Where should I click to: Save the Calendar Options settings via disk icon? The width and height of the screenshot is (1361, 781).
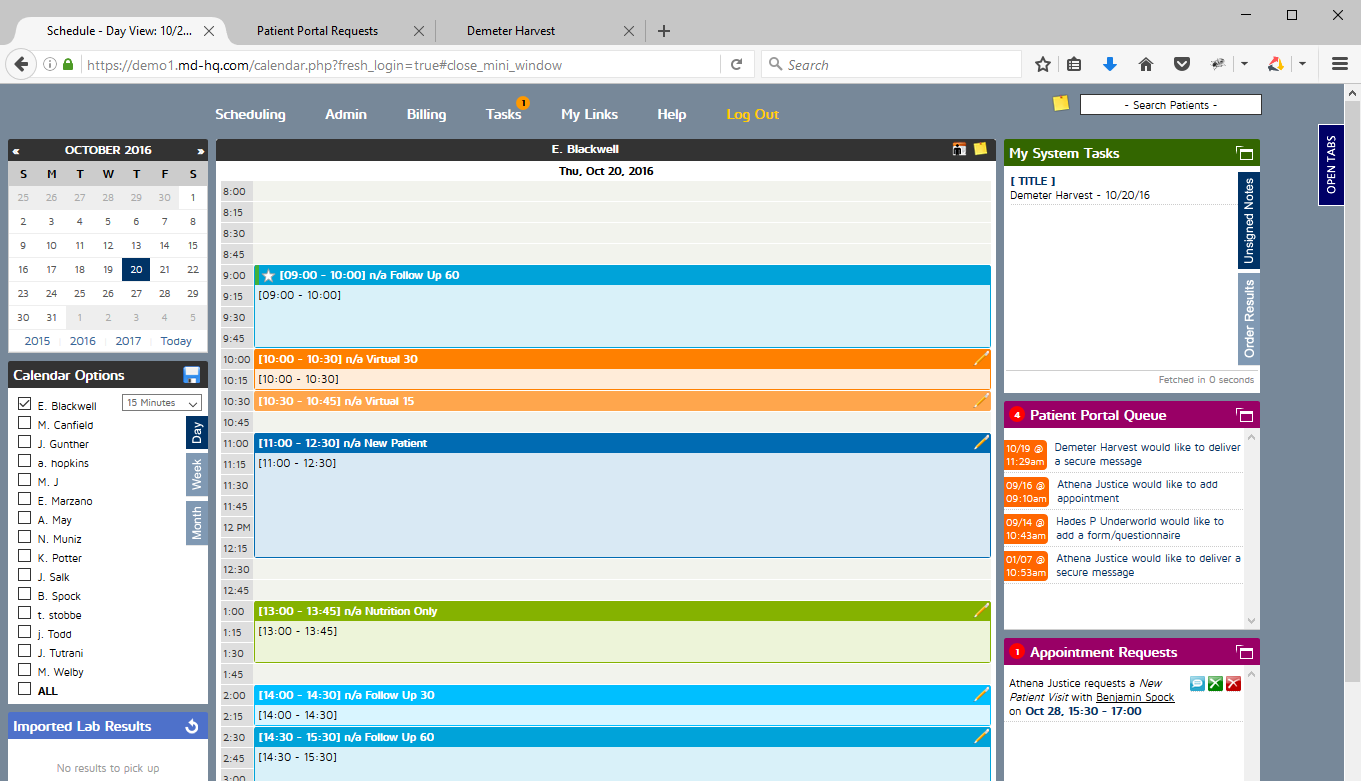point(190,374)
